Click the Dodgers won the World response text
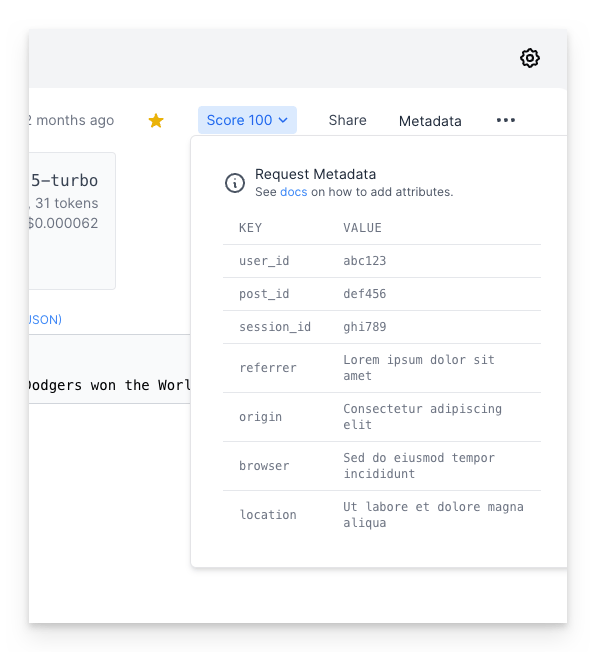The image size is (596, 652). (109, 385)
